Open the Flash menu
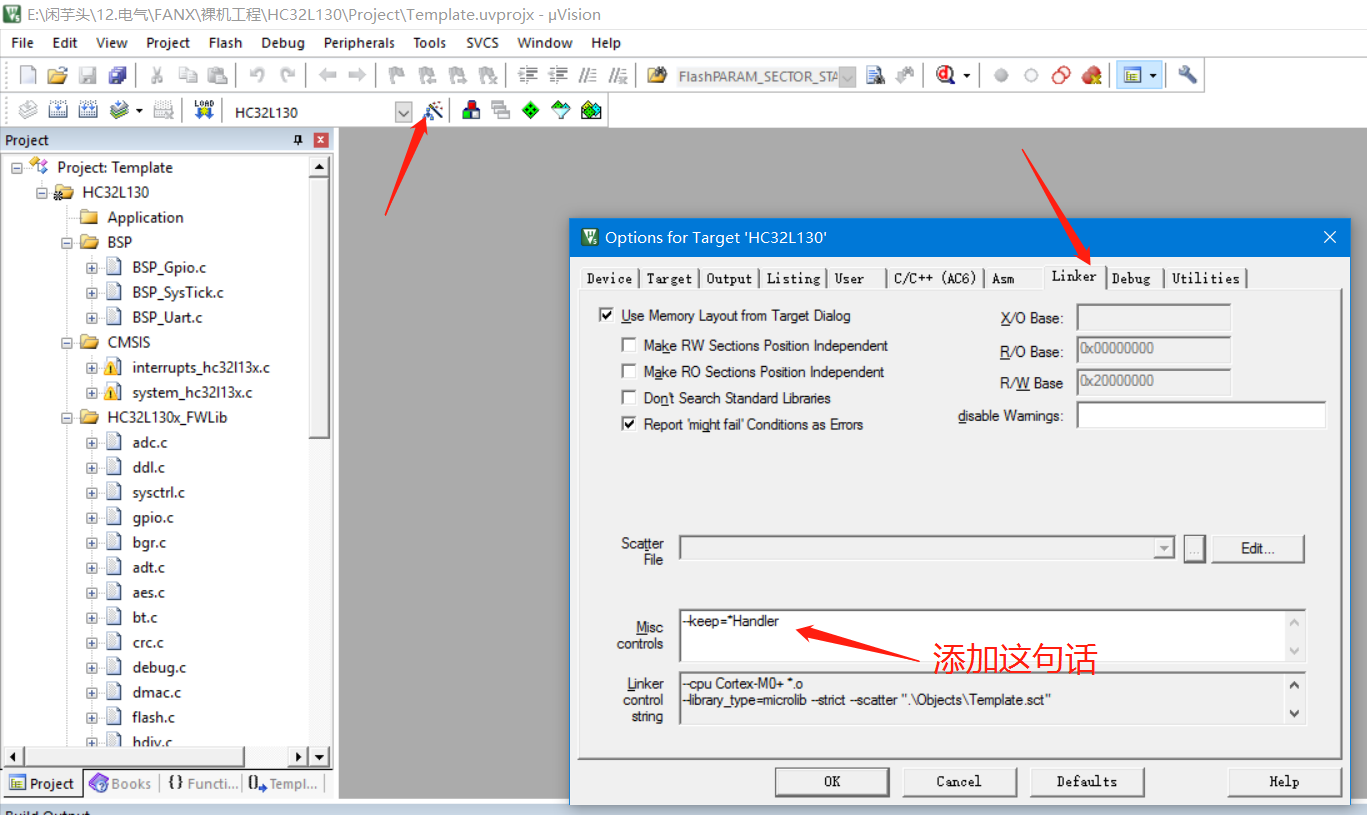 pyautogui.click(x=225, y=43)
